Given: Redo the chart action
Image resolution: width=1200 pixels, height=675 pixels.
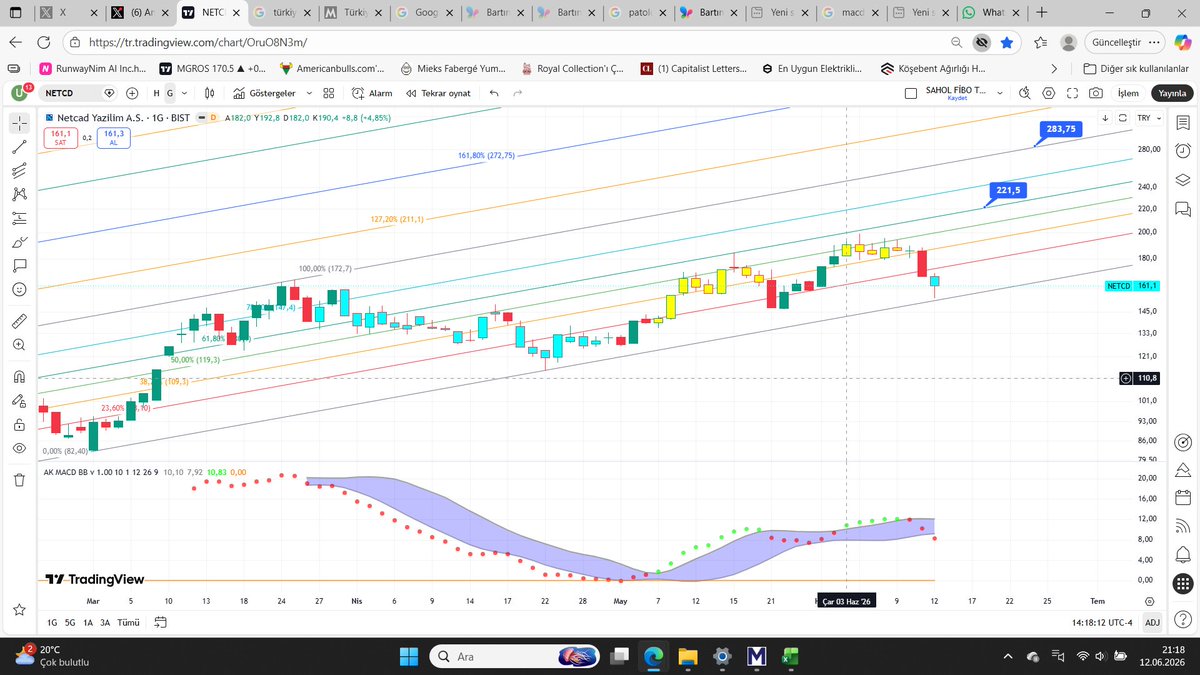Looking at the screenshot, I should pyautogui.click(x=517, y=92).
